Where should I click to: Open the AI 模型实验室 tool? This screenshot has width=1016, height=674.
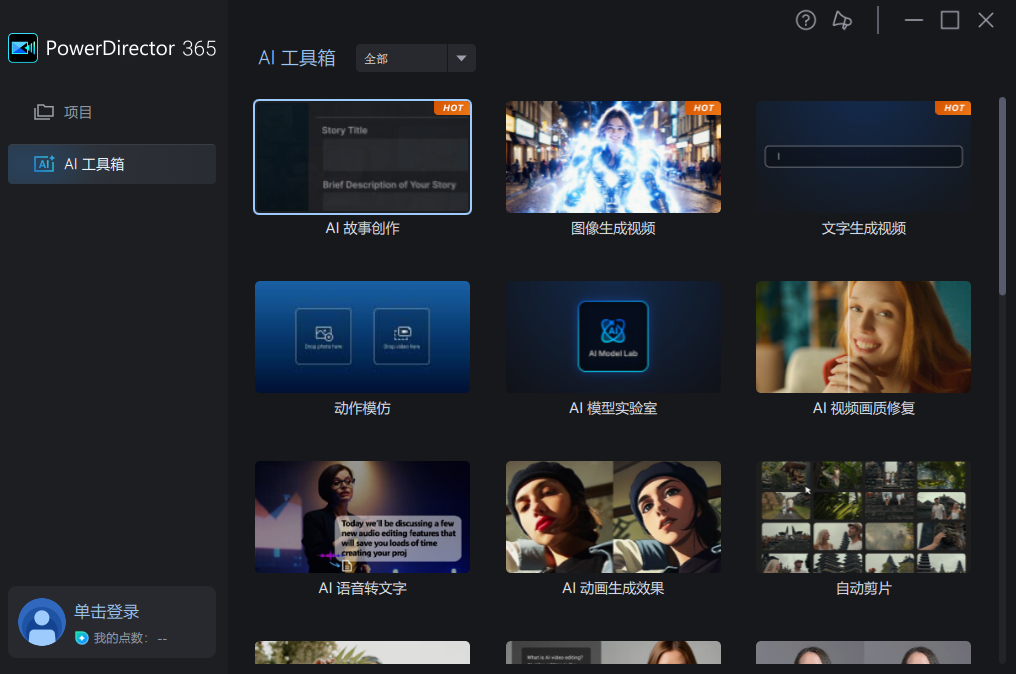[x=613, y=337]
